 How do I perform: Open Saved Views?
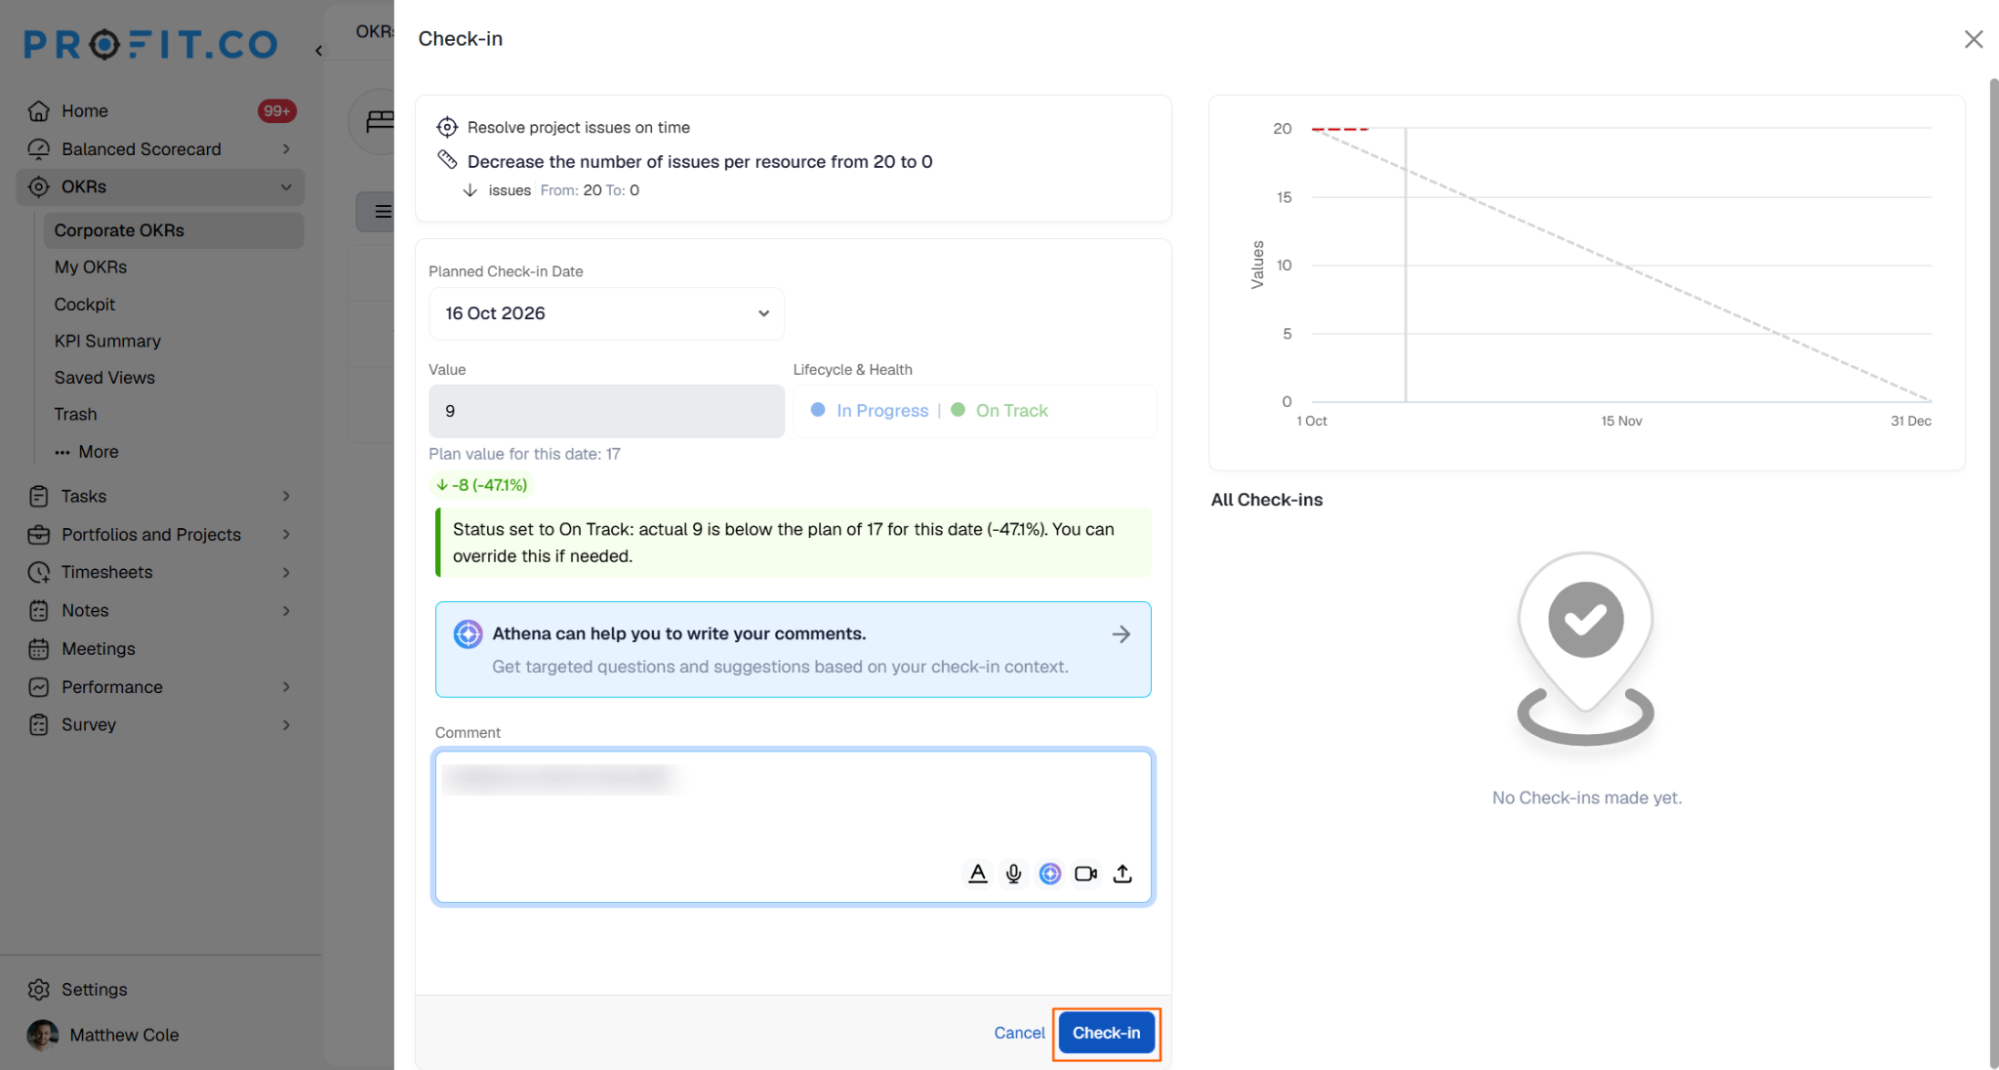click(x=104, y=378)
